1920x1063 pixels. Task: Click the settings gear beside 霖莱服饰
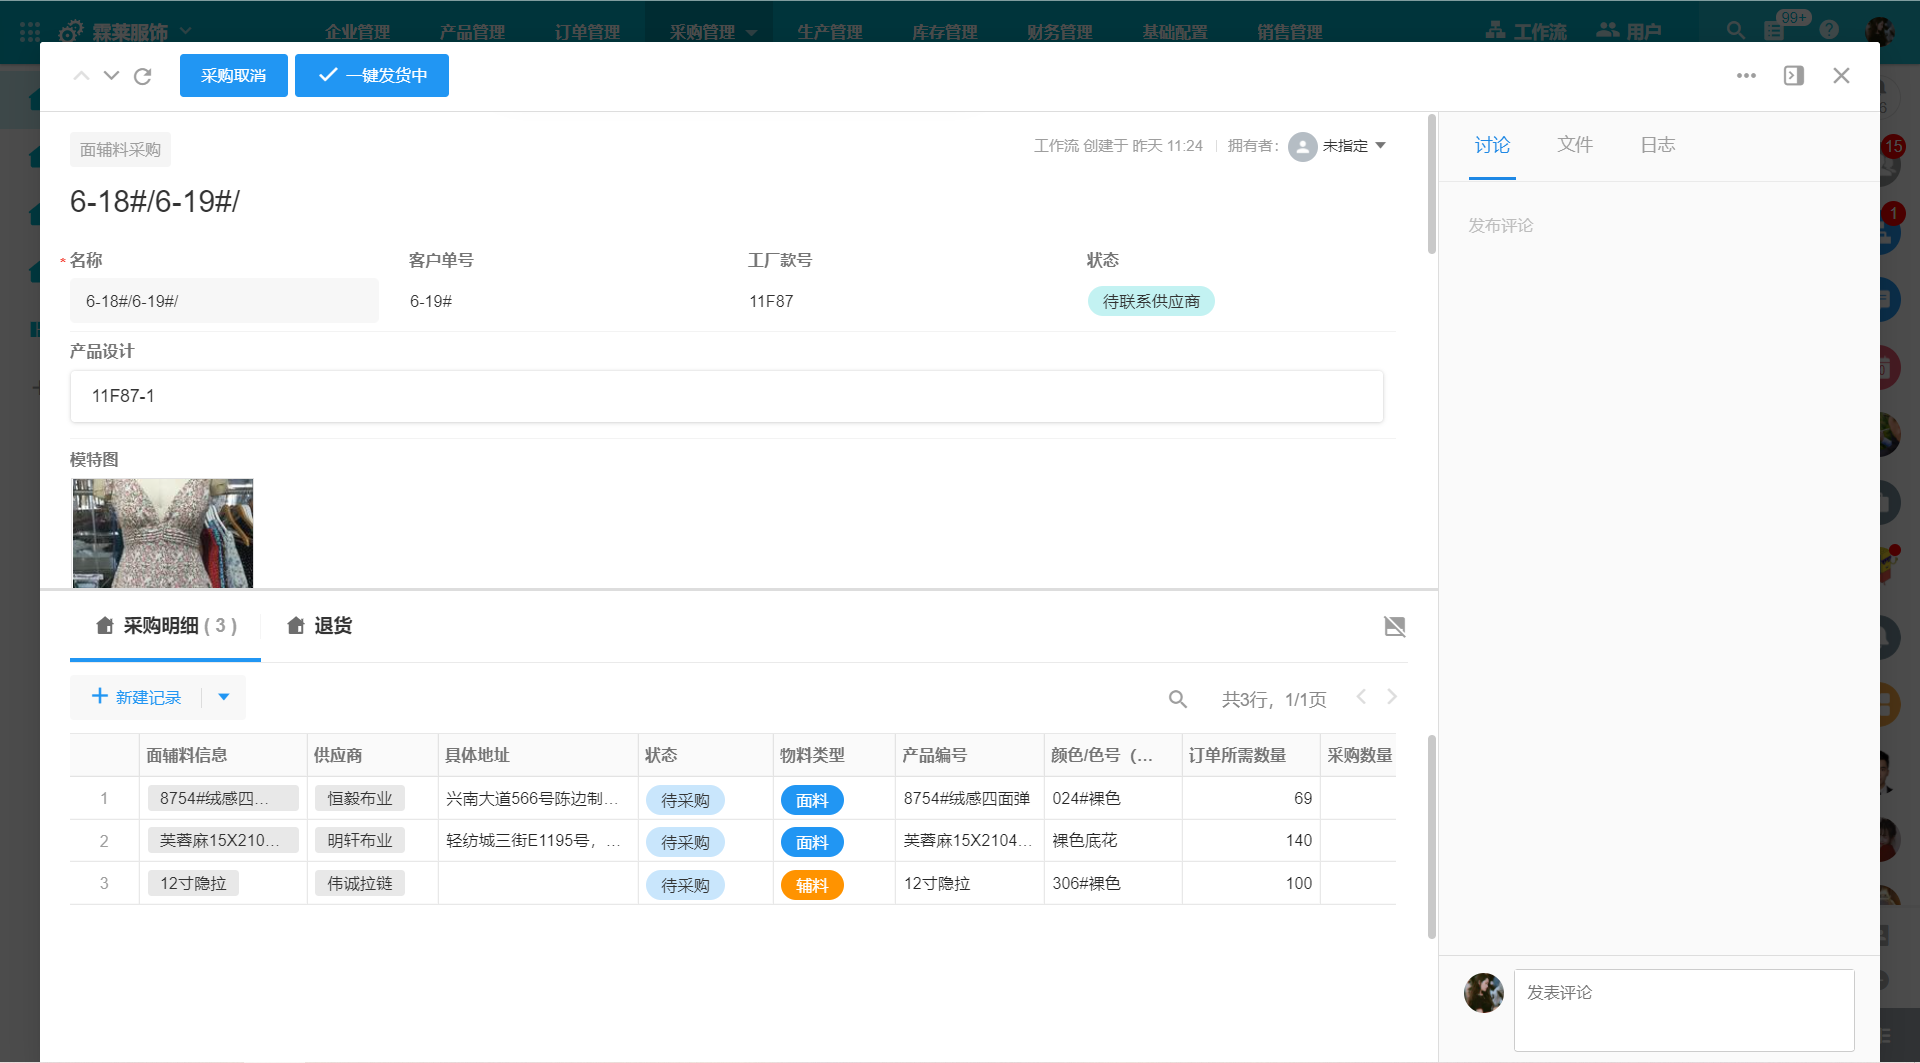point(70,31)
